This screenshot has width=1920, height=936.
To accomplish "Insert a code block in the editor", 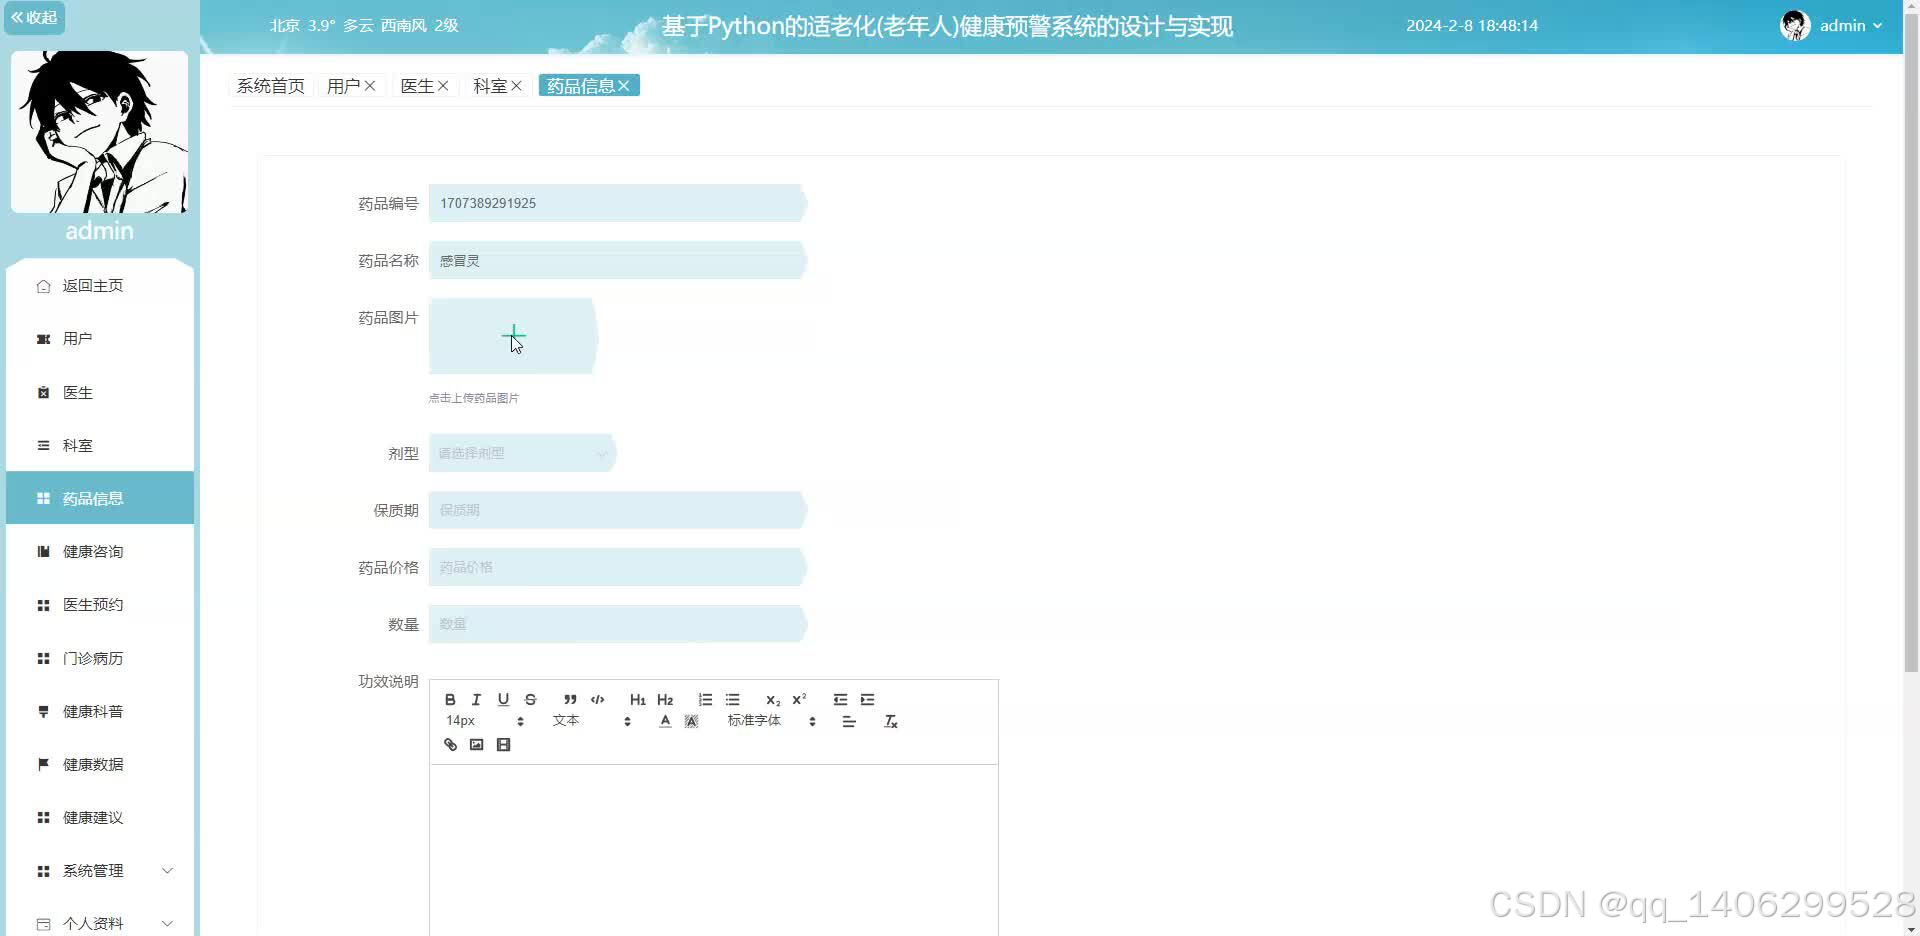I will click(597, 700).
